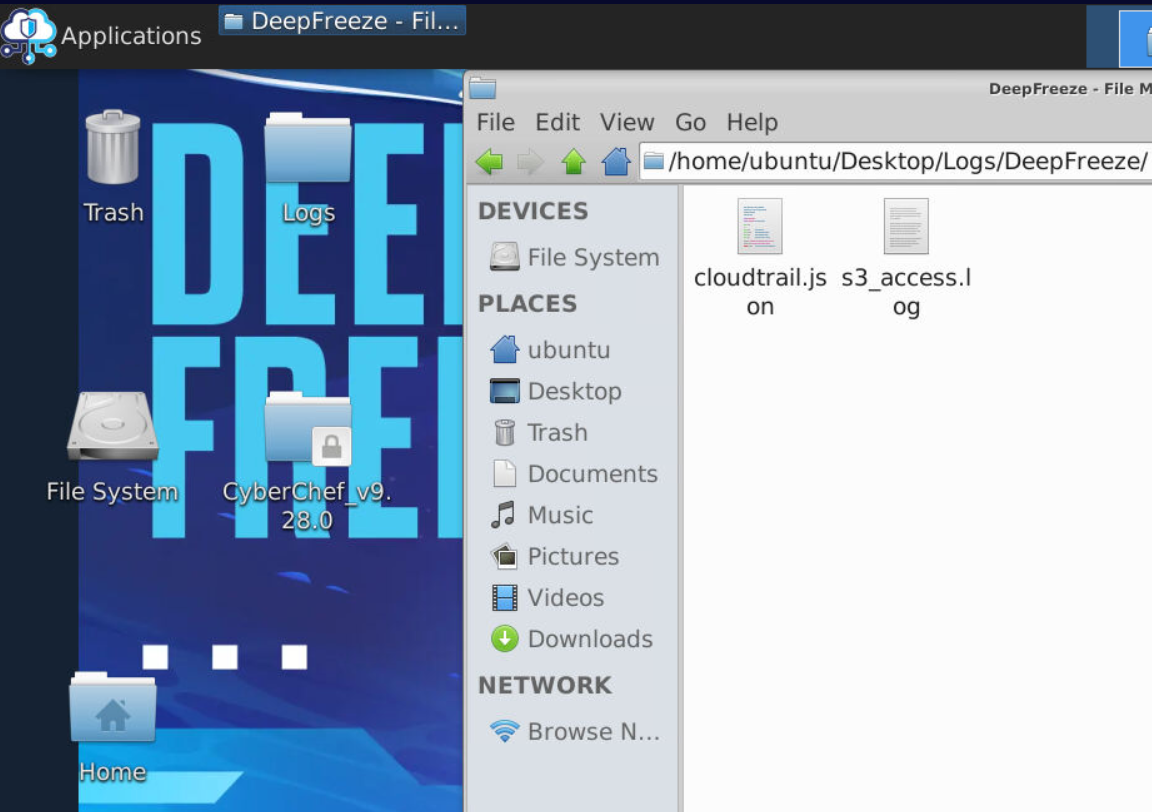Select the Logs folder on the desktop
Screen dimensions: 1152x812
click(x=308, y=147)
